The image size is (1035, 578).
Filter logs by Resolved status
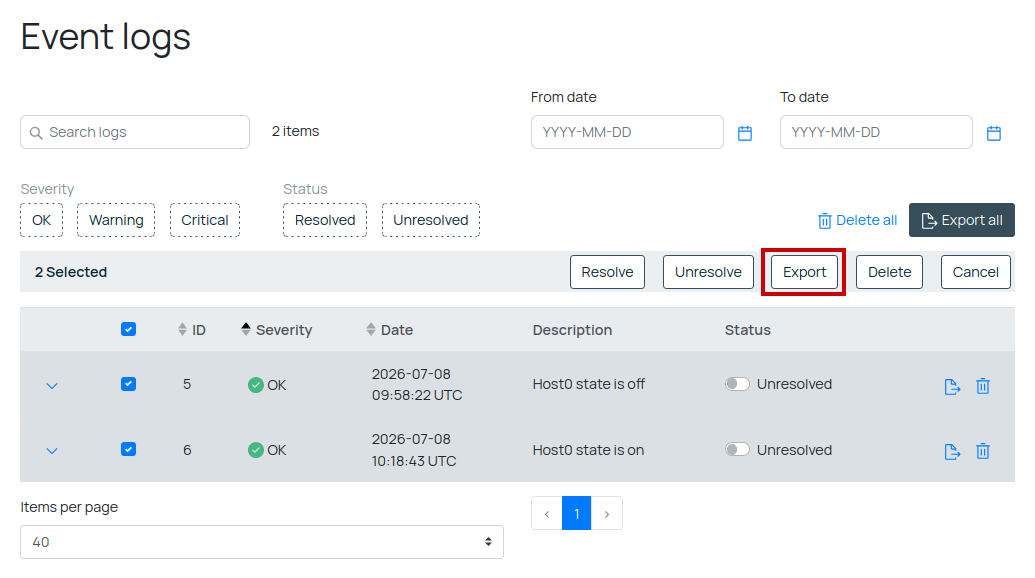tap(325, 220)
